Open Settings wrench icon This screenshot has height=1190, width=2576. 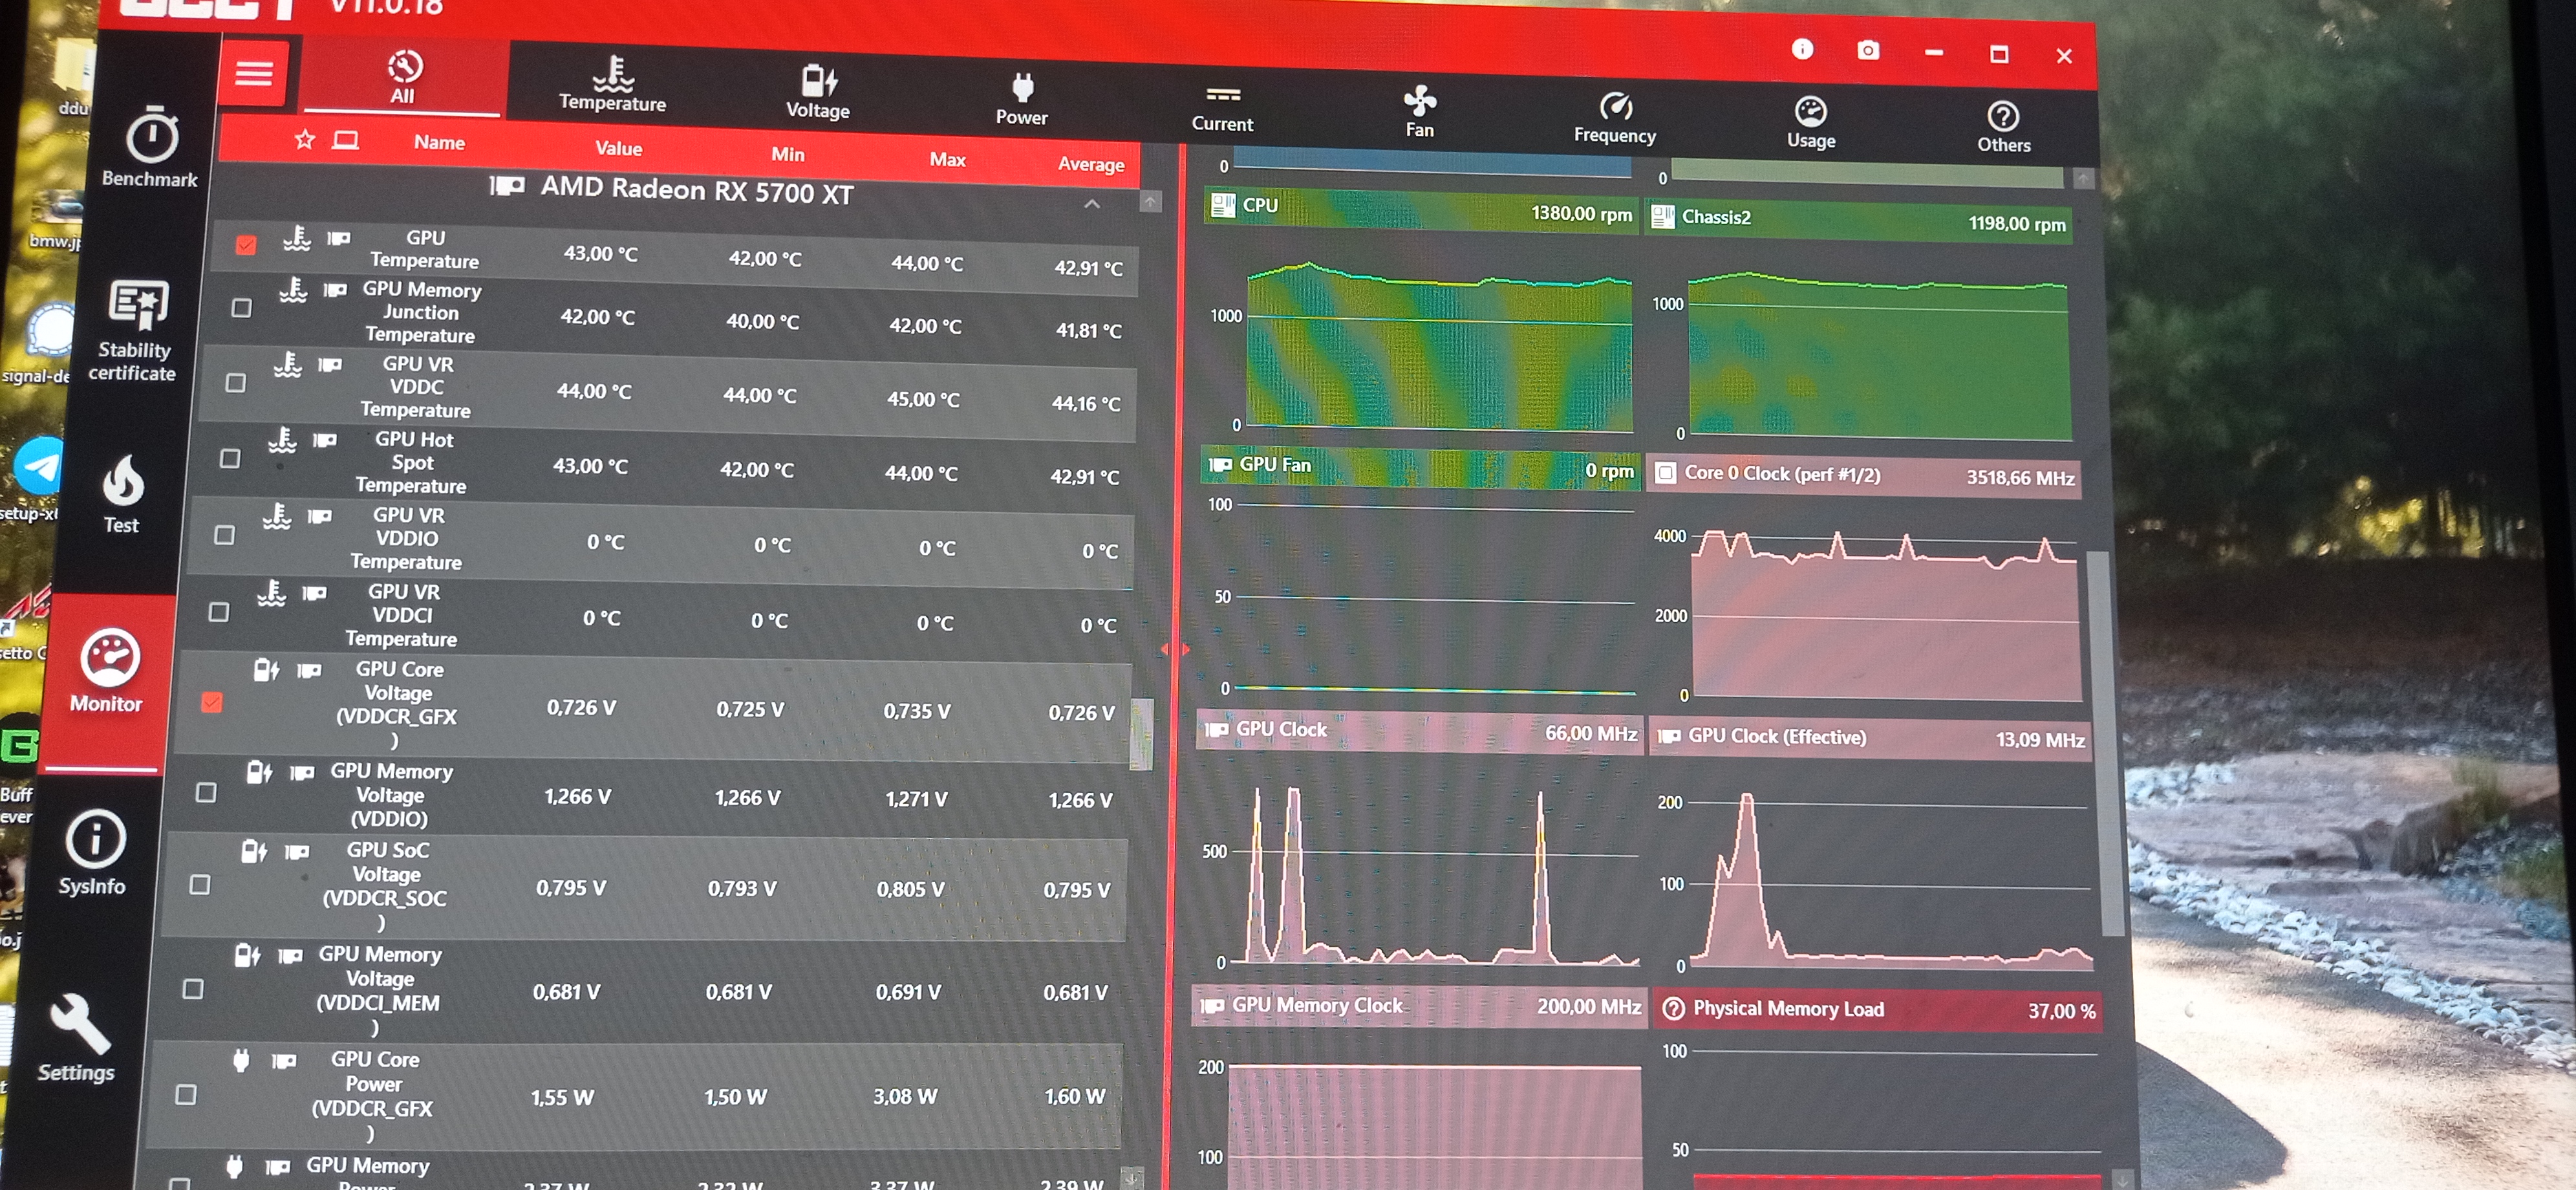click(80, 1024)
